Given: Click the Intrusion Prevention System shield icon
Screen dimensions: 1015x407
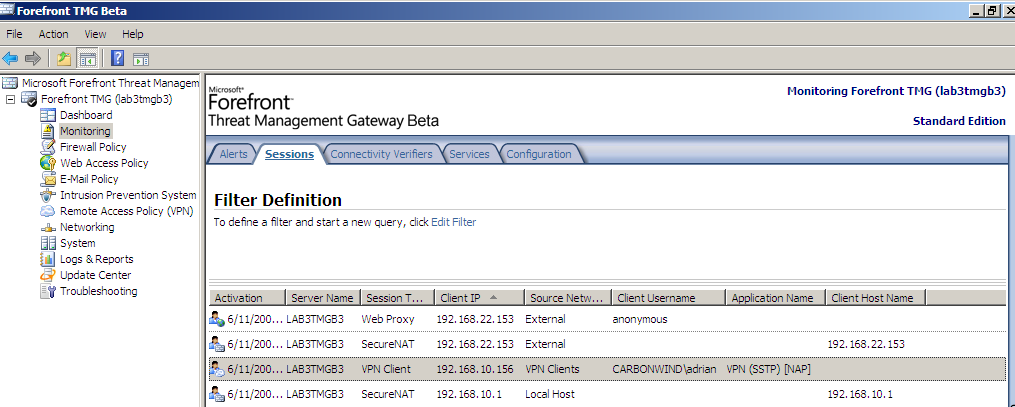Looking at the screenshot, I should tap(49, 195).
